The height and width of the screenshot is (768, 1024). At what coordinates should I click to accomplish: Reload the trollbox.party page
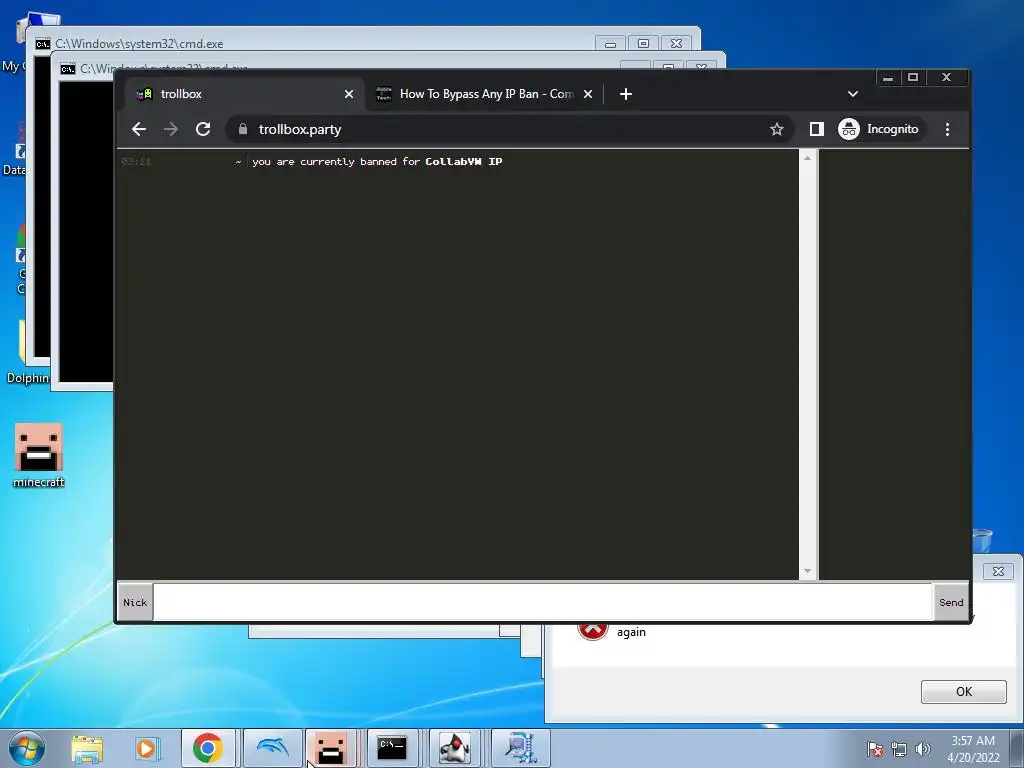click(x=203, y=129)
